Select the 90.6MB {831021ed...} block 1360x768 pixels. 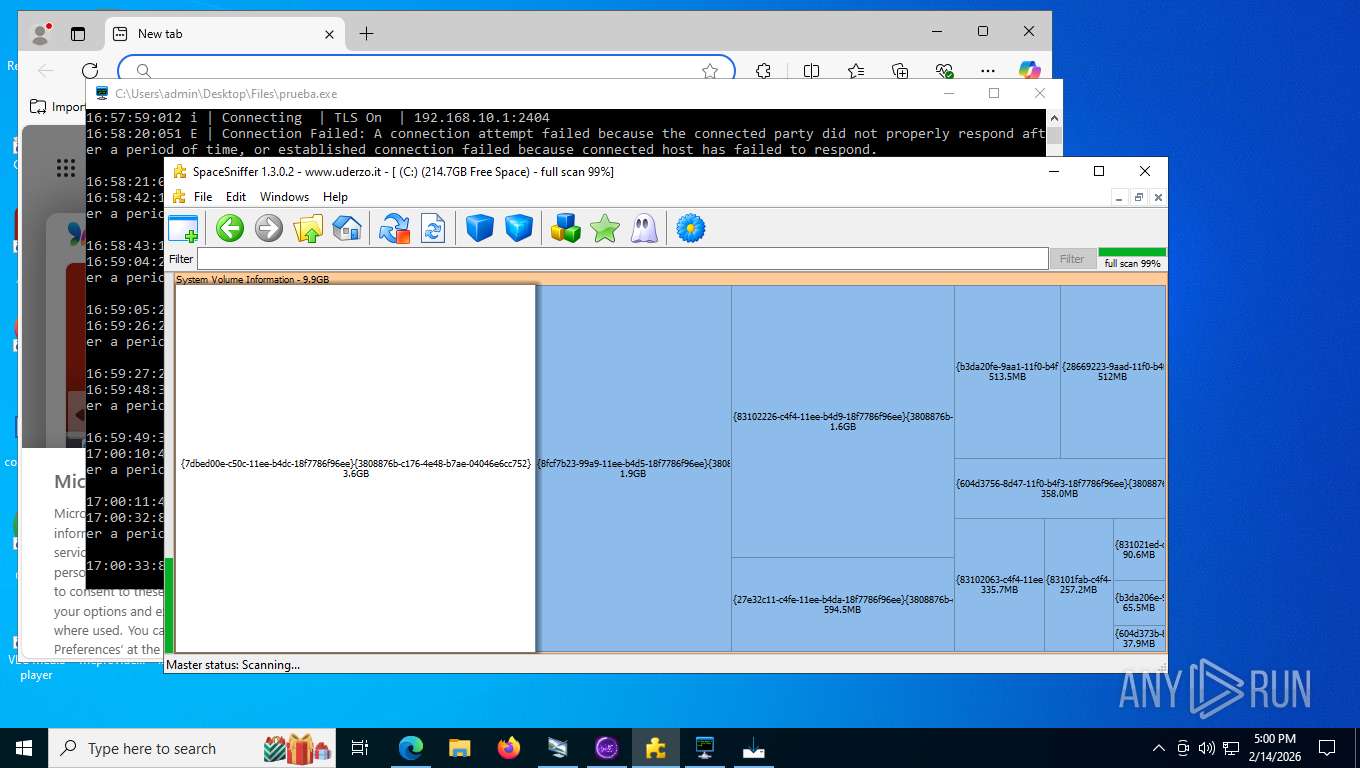pyautogui.click(x=1139, y=549)
